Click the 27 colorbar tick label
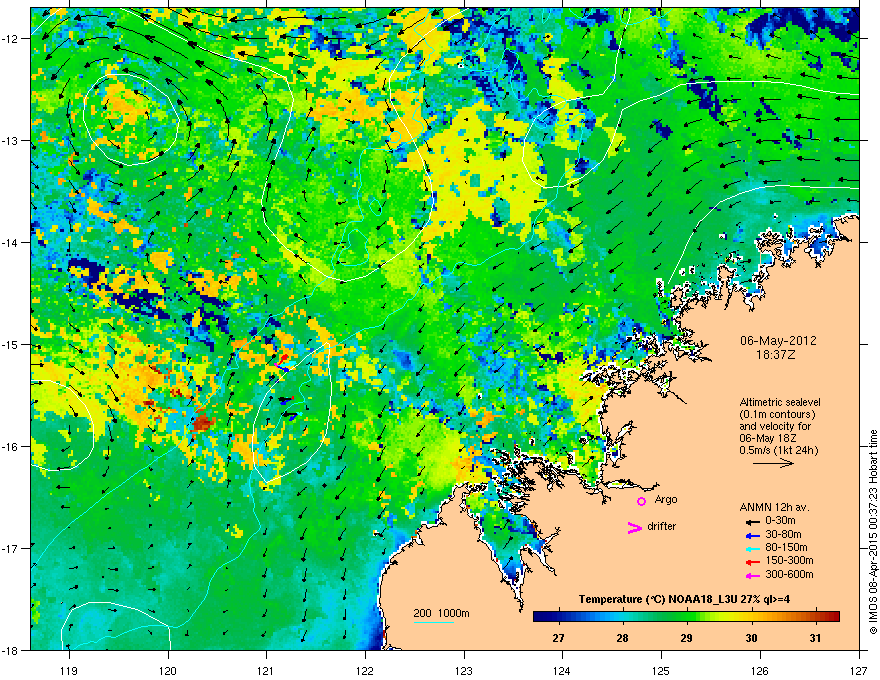 pos(558,638)
